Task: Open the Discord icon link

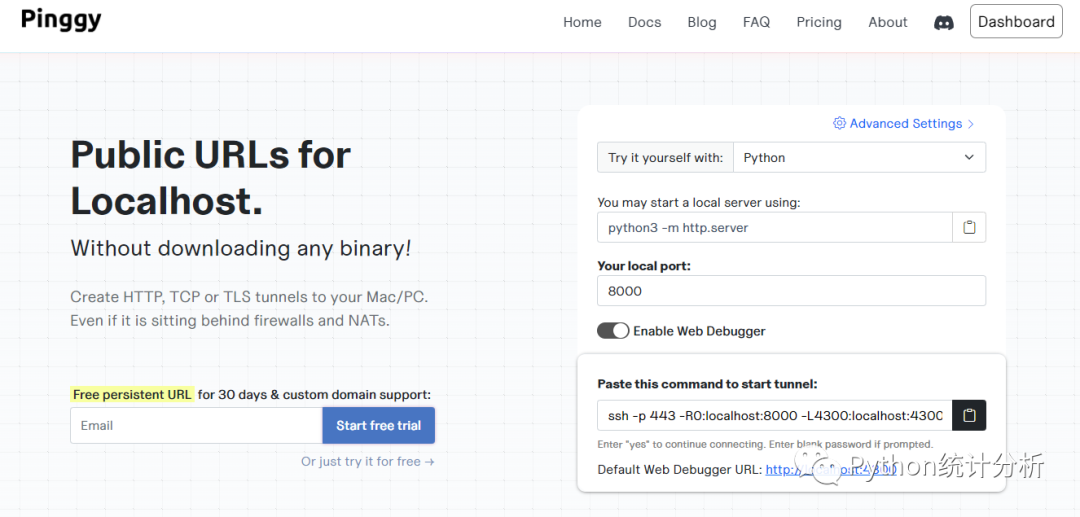Action: [944, 22]
